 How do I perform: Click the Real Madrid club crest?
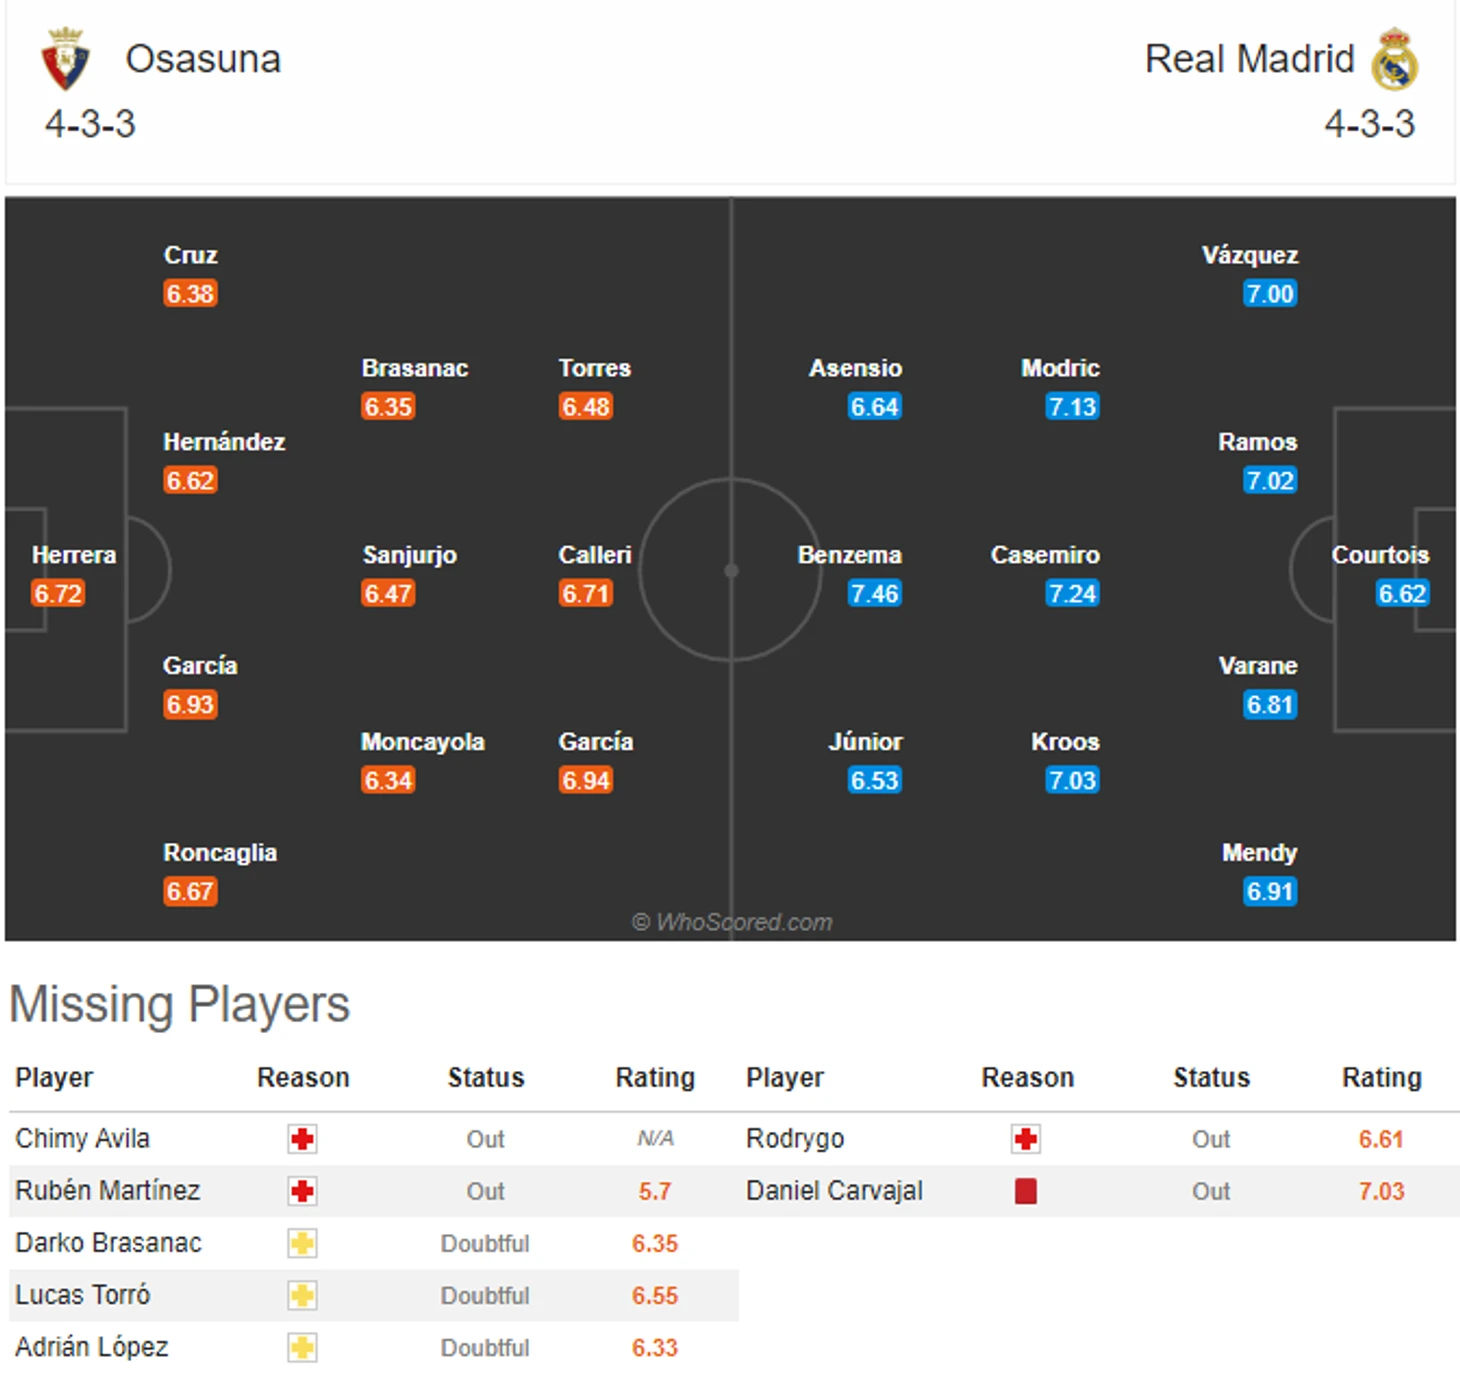(1394, 59)
